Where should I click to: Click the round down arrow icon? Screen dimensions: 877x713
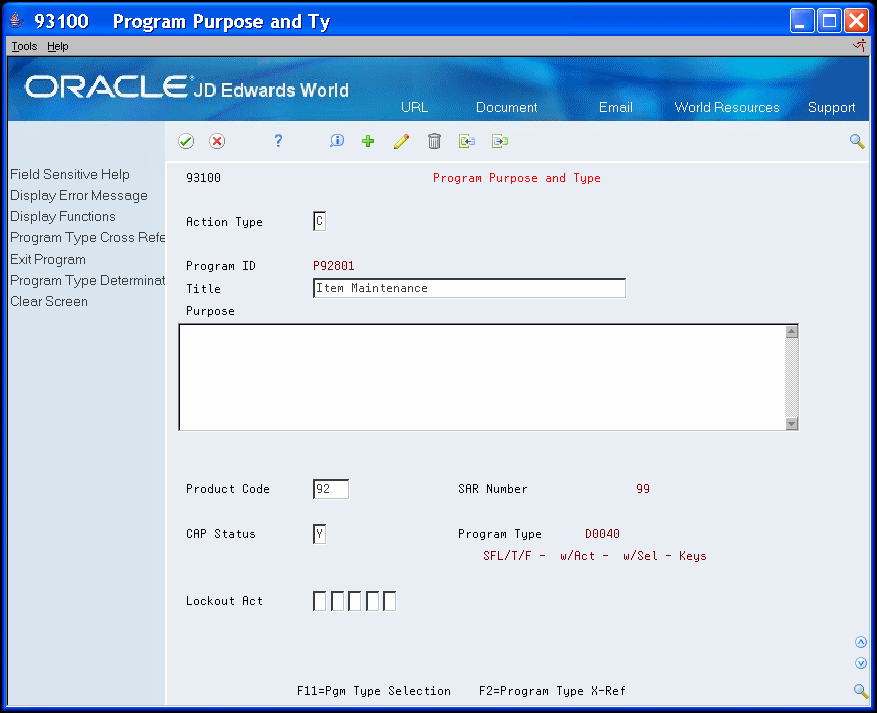tap(861, 663)
